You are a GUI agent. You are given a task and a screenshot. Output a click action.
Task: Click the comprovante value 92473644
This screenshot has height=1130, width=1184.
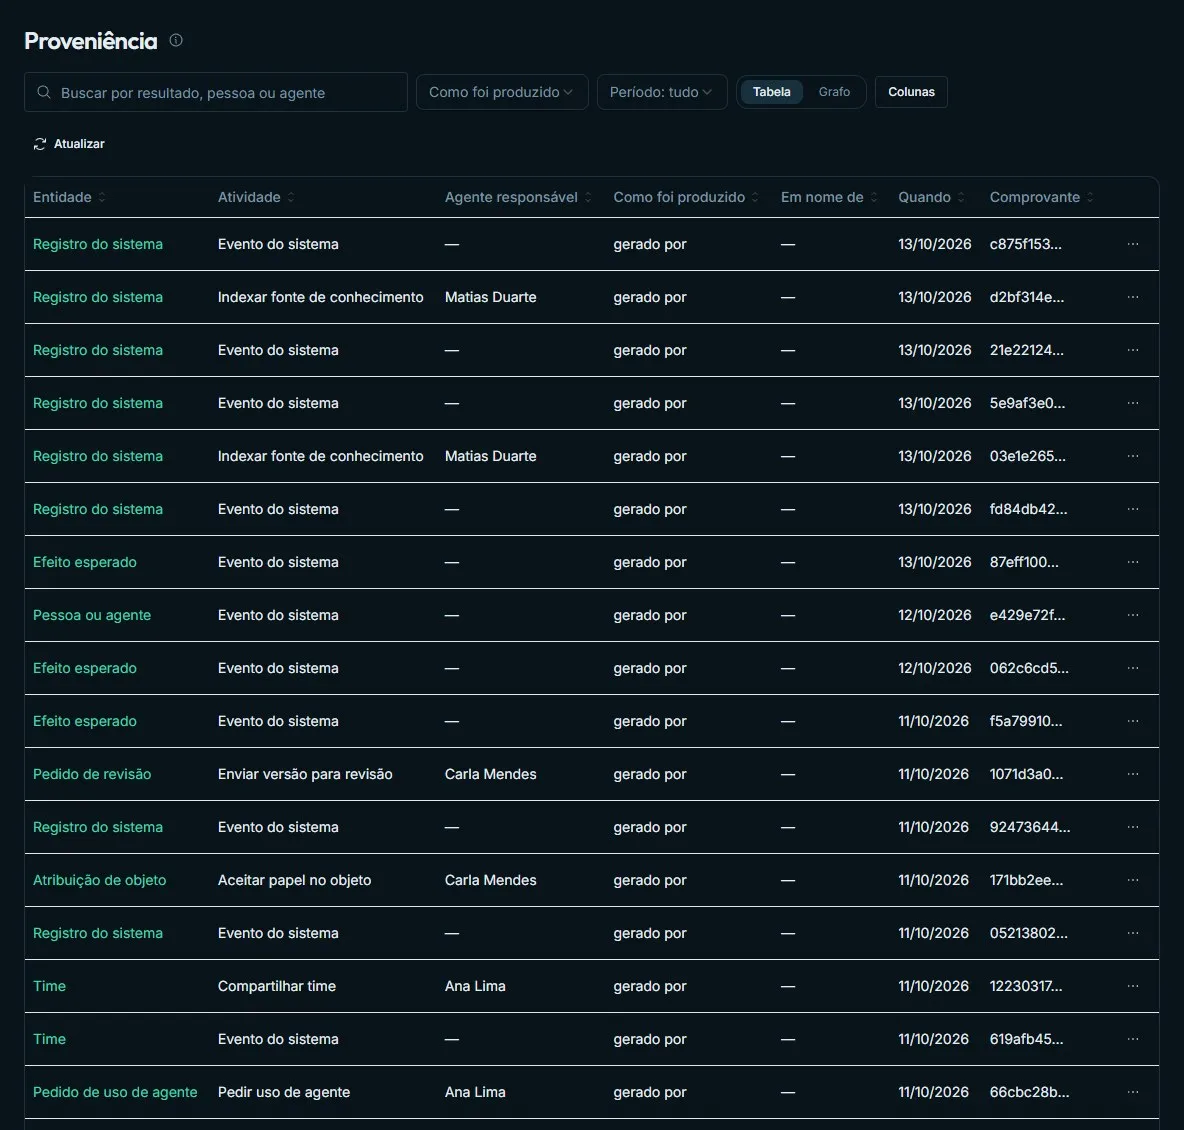point(1030,827)
